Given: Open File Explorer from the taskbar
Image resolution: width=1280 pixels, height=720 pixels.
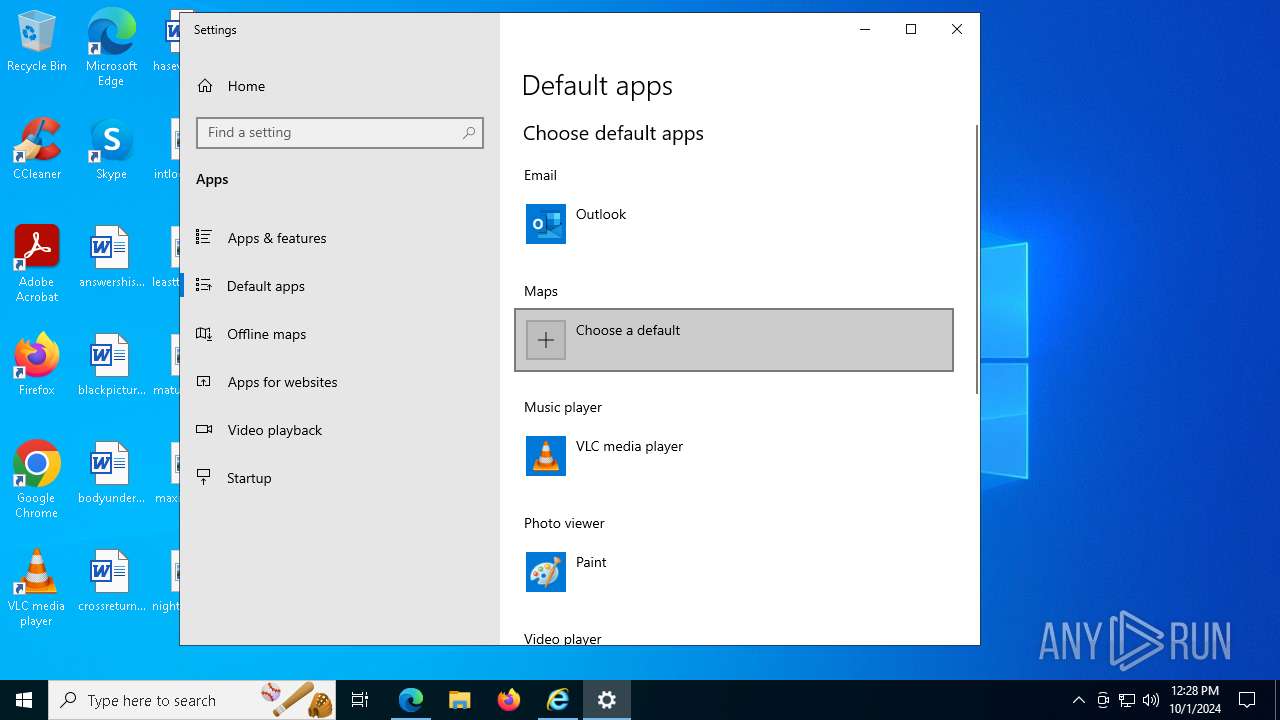Looking at the screenshot, I should pos(459,700).
